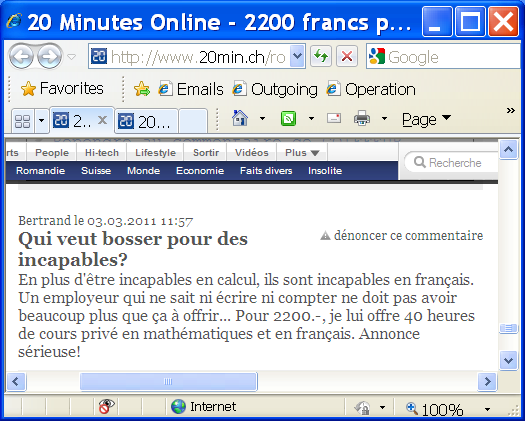The image size is (525, 421).
Task: Click the Print icon in the toolbar
Action: pyautogui.click(x=362, y=118)
